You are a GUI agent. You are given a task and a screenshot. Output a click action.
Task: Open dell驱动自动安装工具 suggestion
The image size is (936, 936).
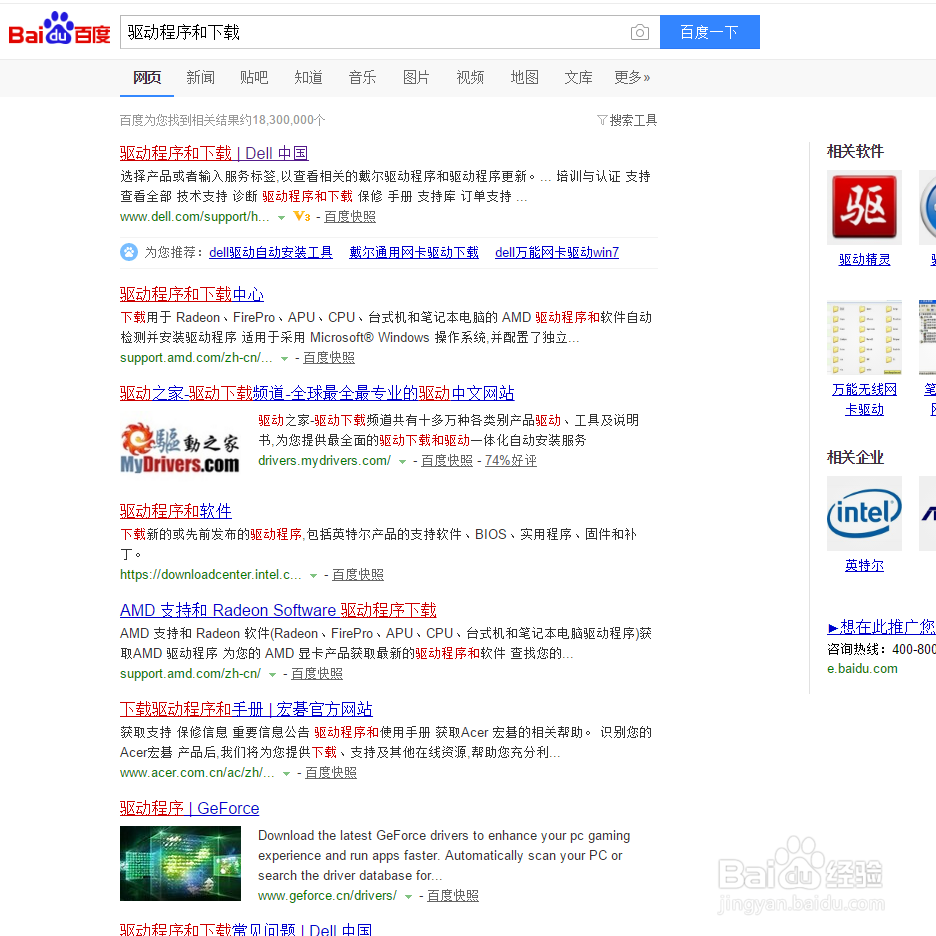click(271, 253)
